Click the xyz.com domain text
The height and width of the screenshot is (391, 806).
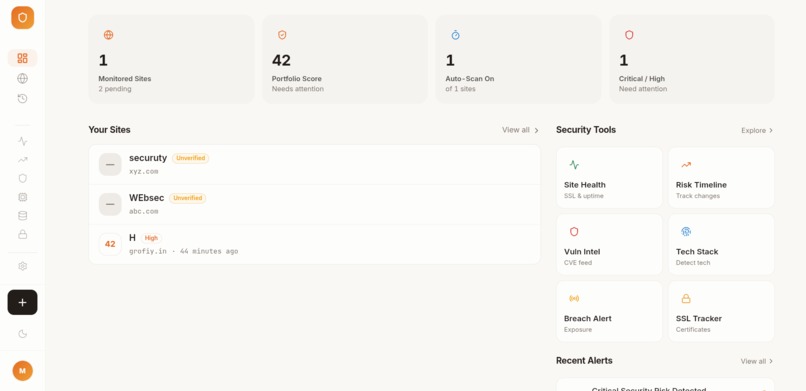tap(143, 171)
